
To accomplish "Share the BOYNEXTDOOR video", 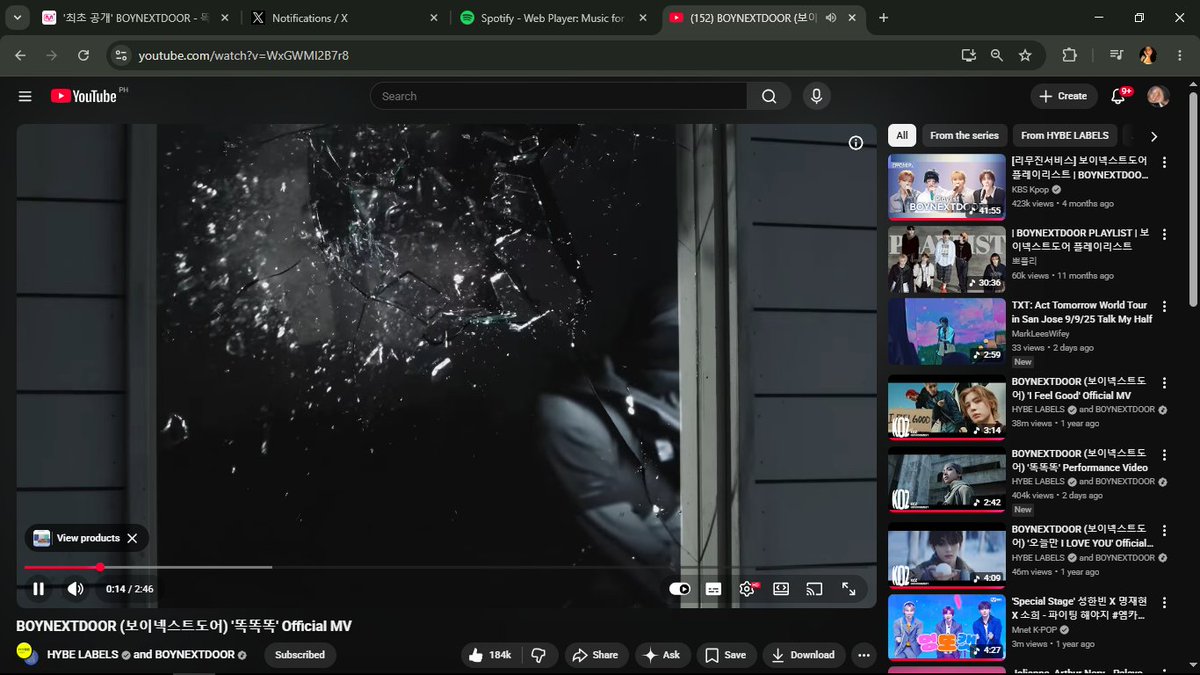I will [595, 655].
